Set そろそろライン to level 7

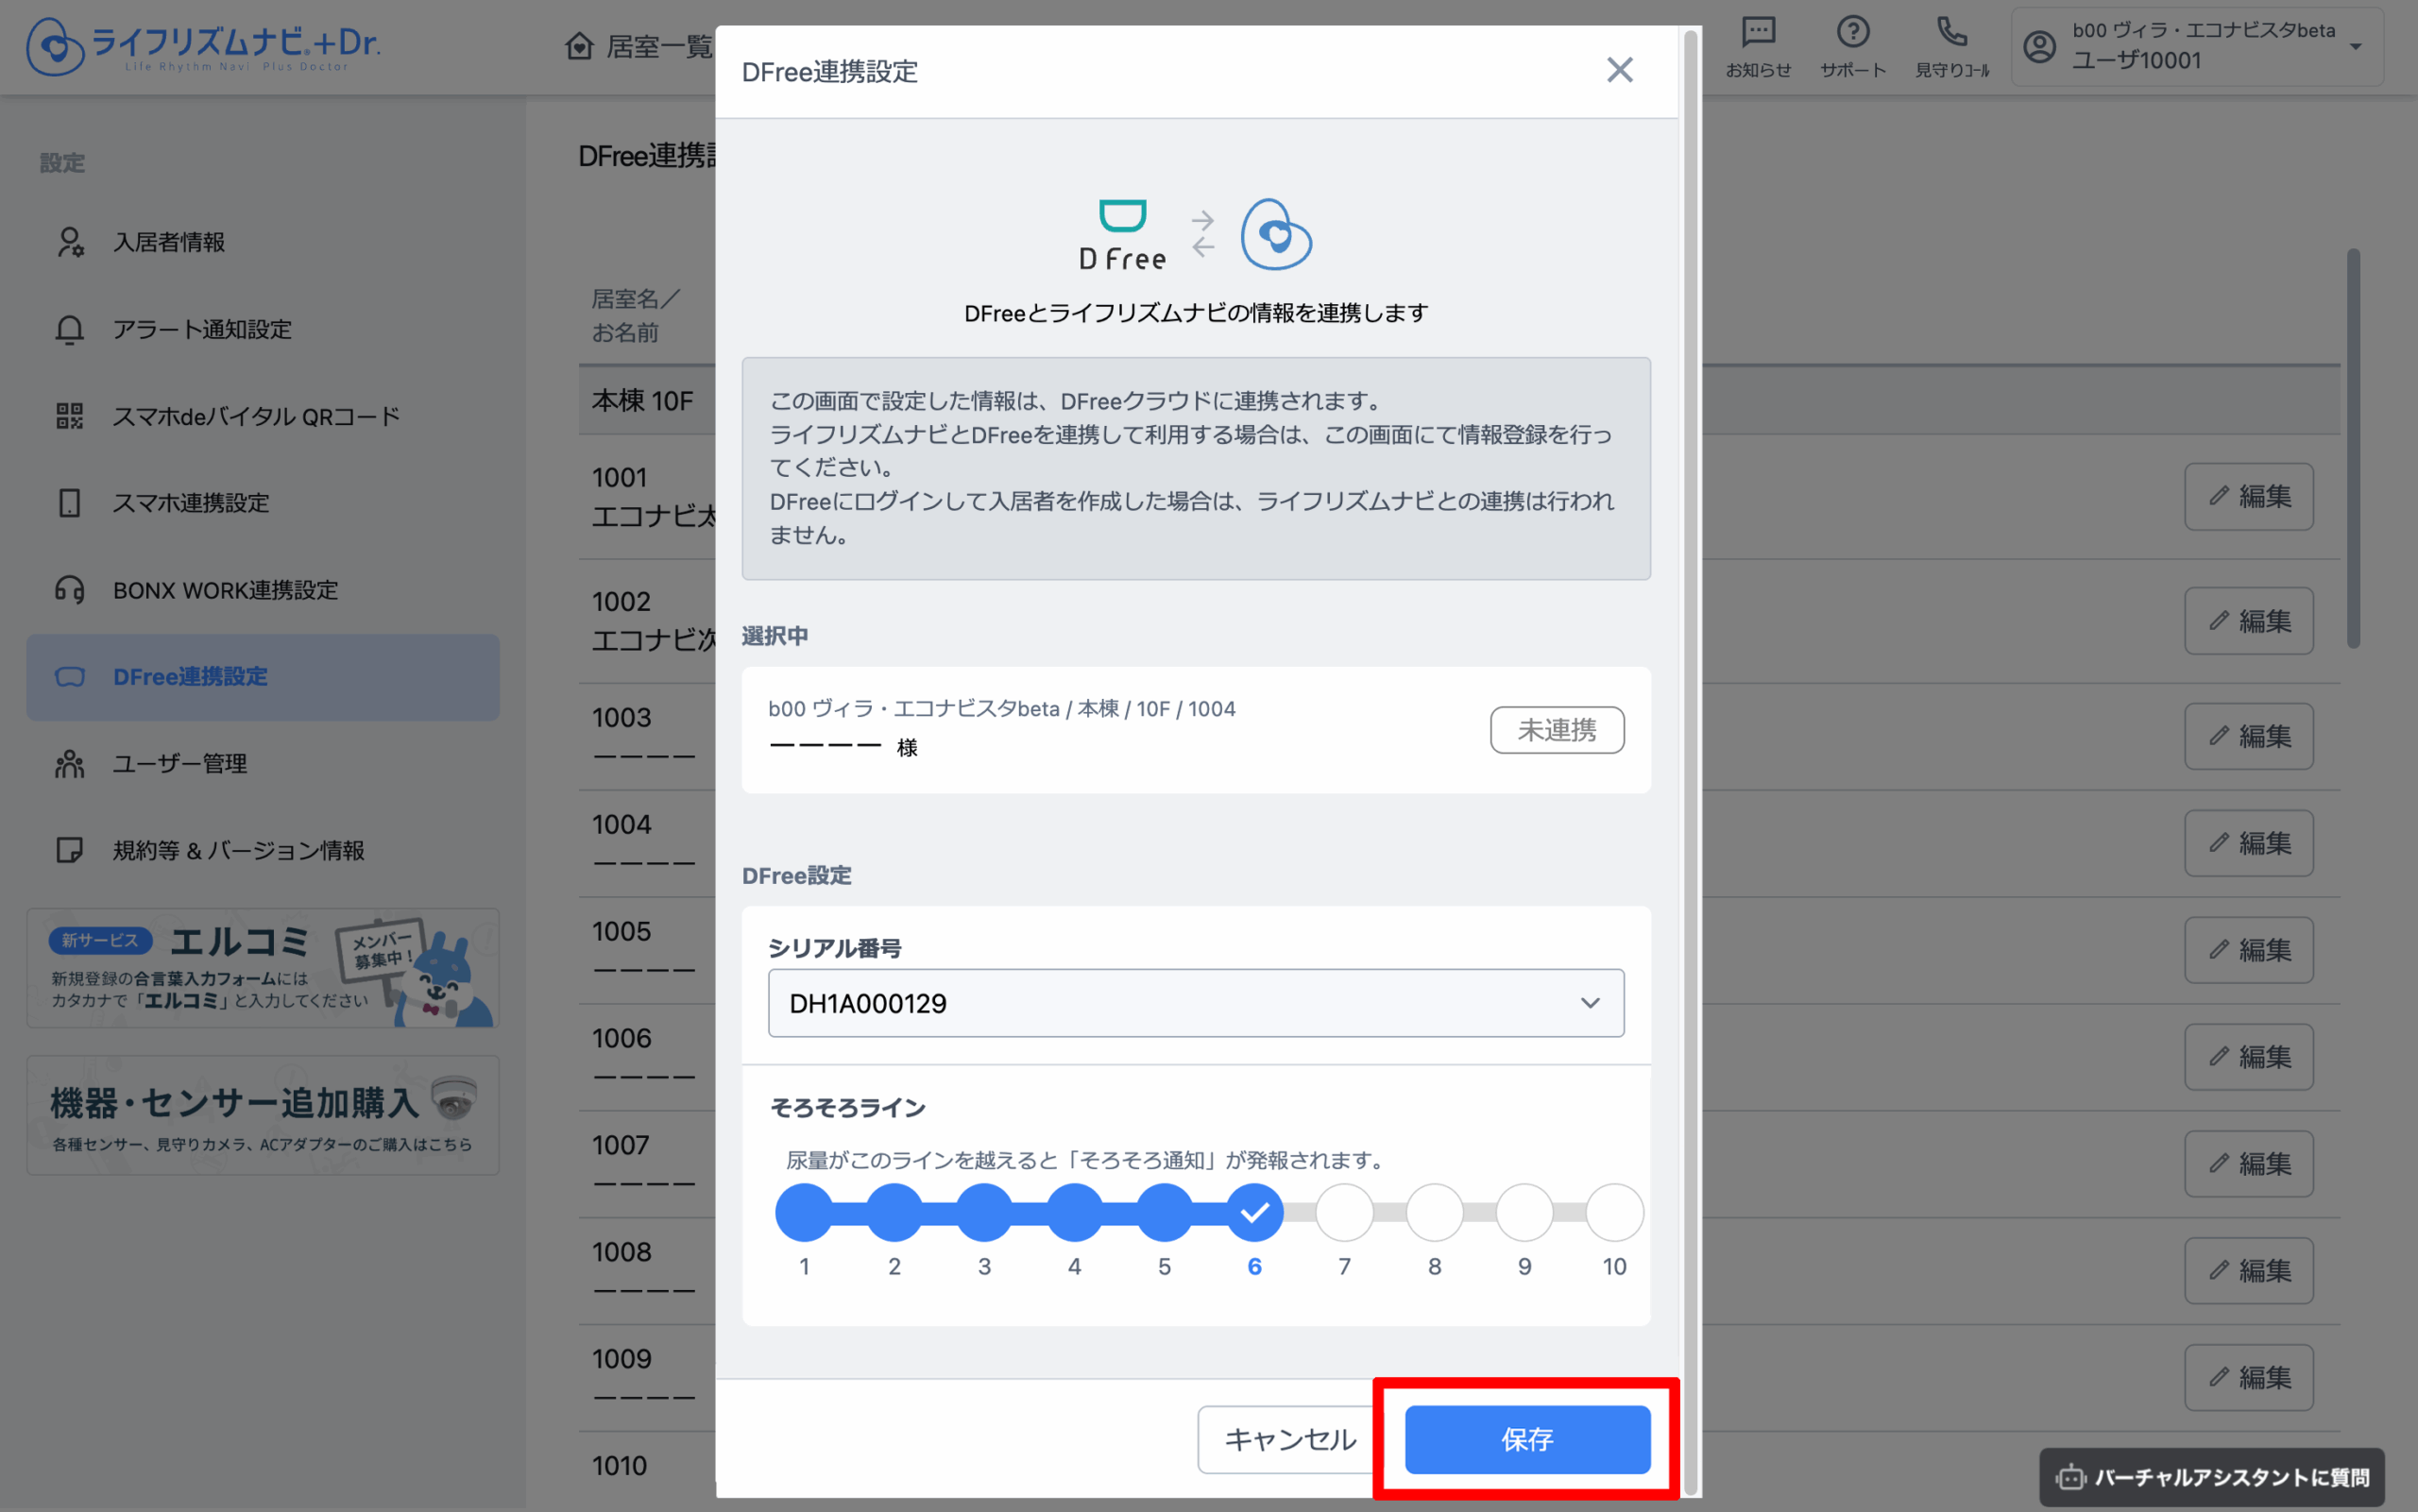pyautogui.click(x=1344, y=1212)
